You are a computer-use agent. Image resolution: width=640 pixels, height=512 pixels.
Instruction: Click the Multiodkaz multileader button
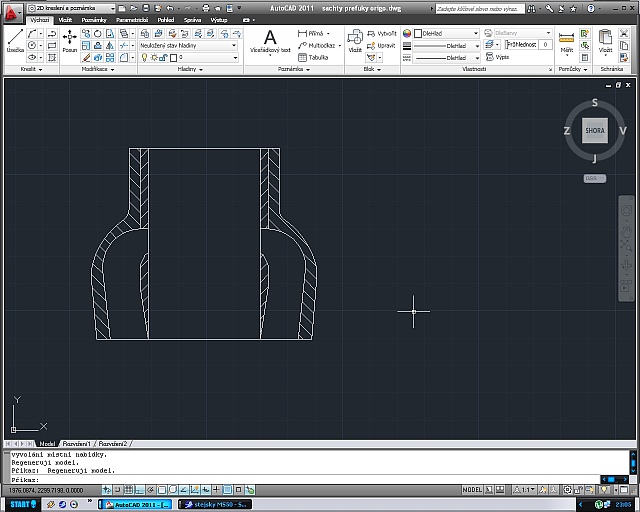pyautogui.click(x=319, y=45)
